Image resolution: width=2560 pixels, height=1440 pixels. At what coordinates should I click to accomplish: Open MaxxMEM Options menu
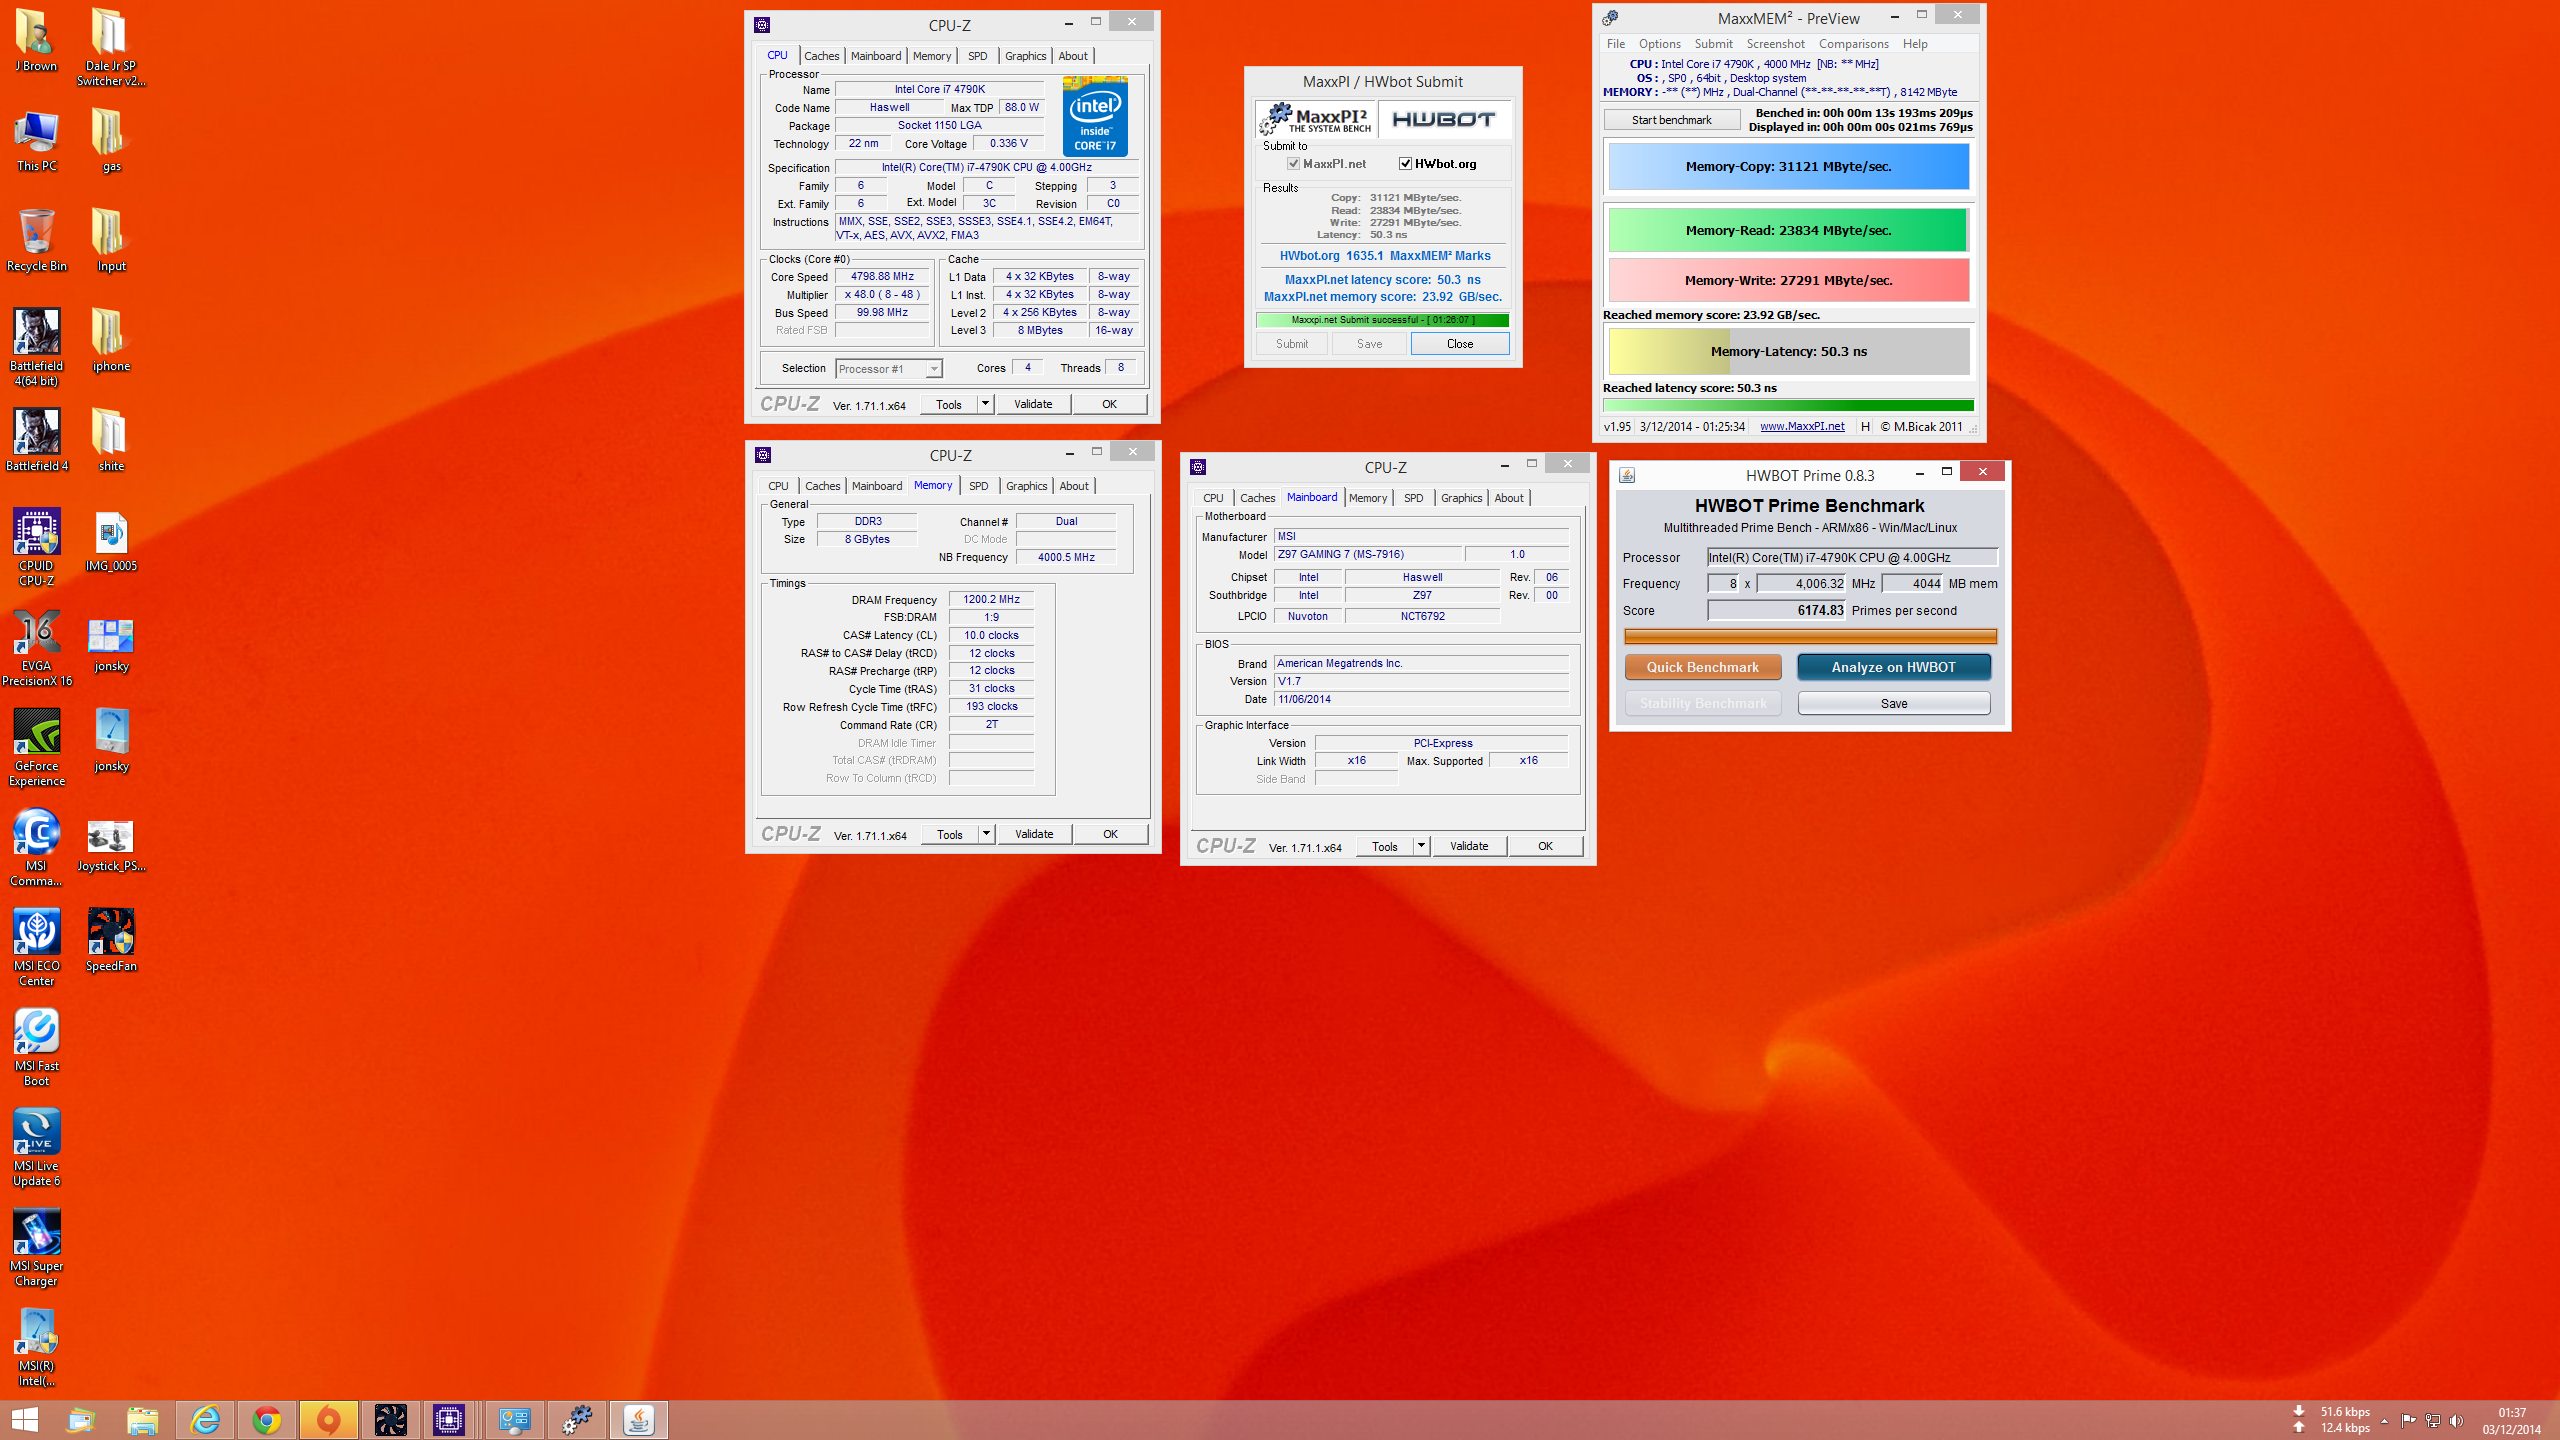coord(1659,44)
